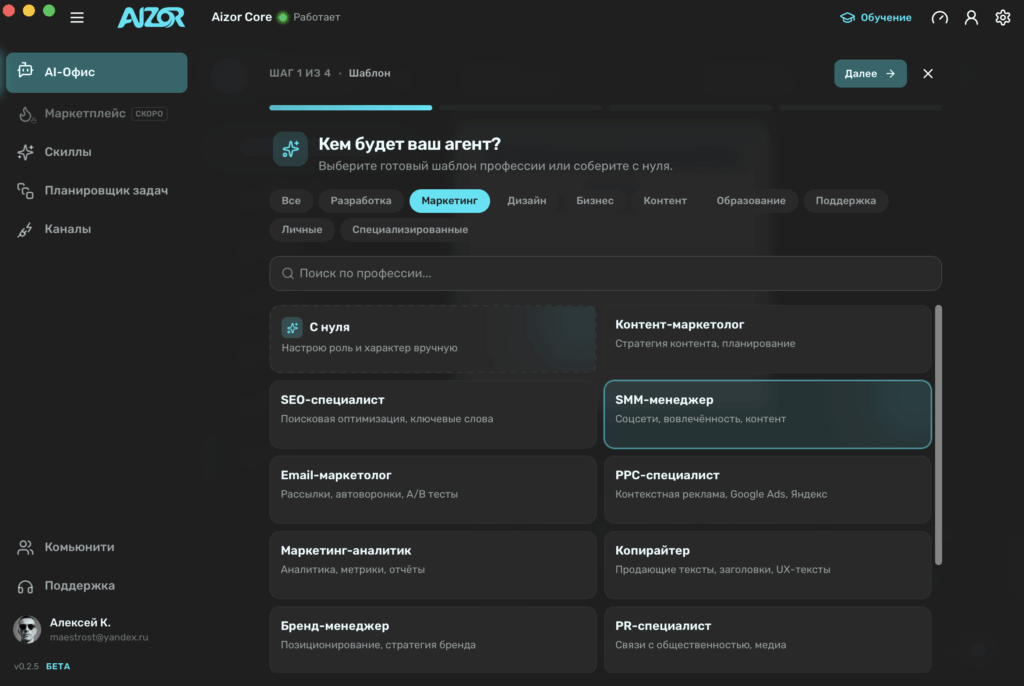Image resolution: width=1024 pixels, height=686 pixels.
Task: Focus the Поиск по профессии search field
Action: tap(605, 274)
